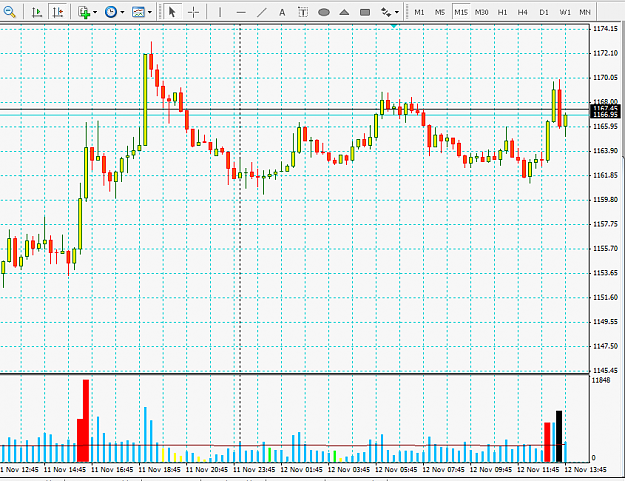Screen dimensions: 625x481
Task: Select the Text 'A' tool
Action: pos(282,13)
